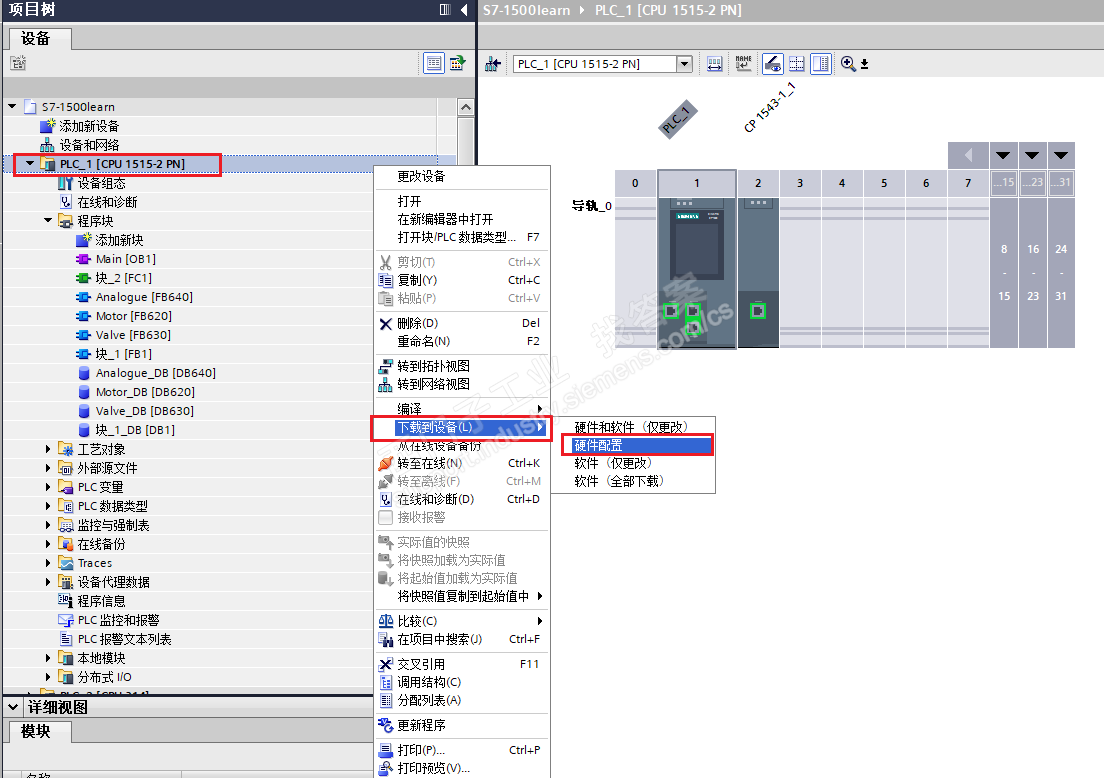Collapse the PLC_1 [CPU 1515-2 PN] node
The width and height of the screenshot is (1104, 778).
pyautogui.click(x=30, y=163)
